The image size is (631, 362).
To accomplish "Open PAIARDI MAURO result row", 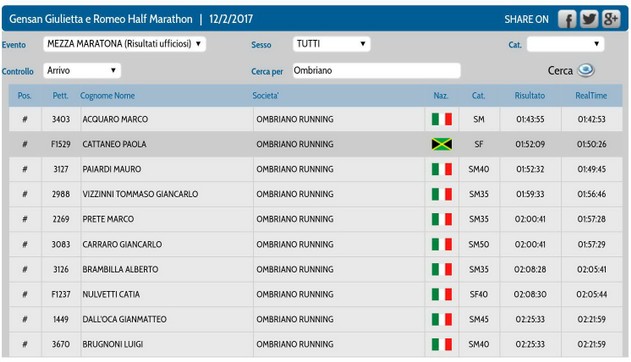I will 316,169.
